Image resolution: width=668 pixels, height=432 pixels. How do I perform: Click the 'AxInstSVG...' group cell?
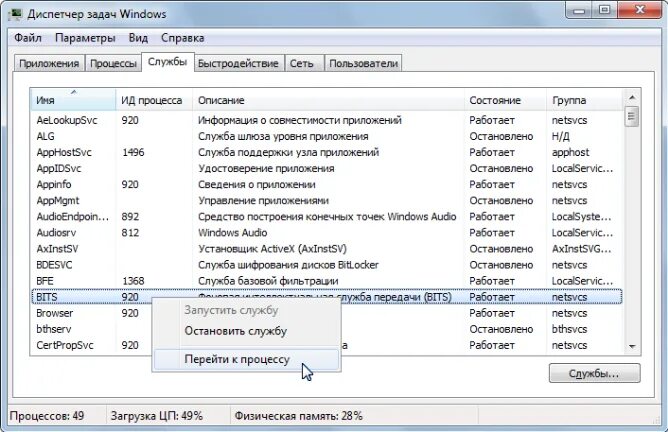(x=582, y=249)
